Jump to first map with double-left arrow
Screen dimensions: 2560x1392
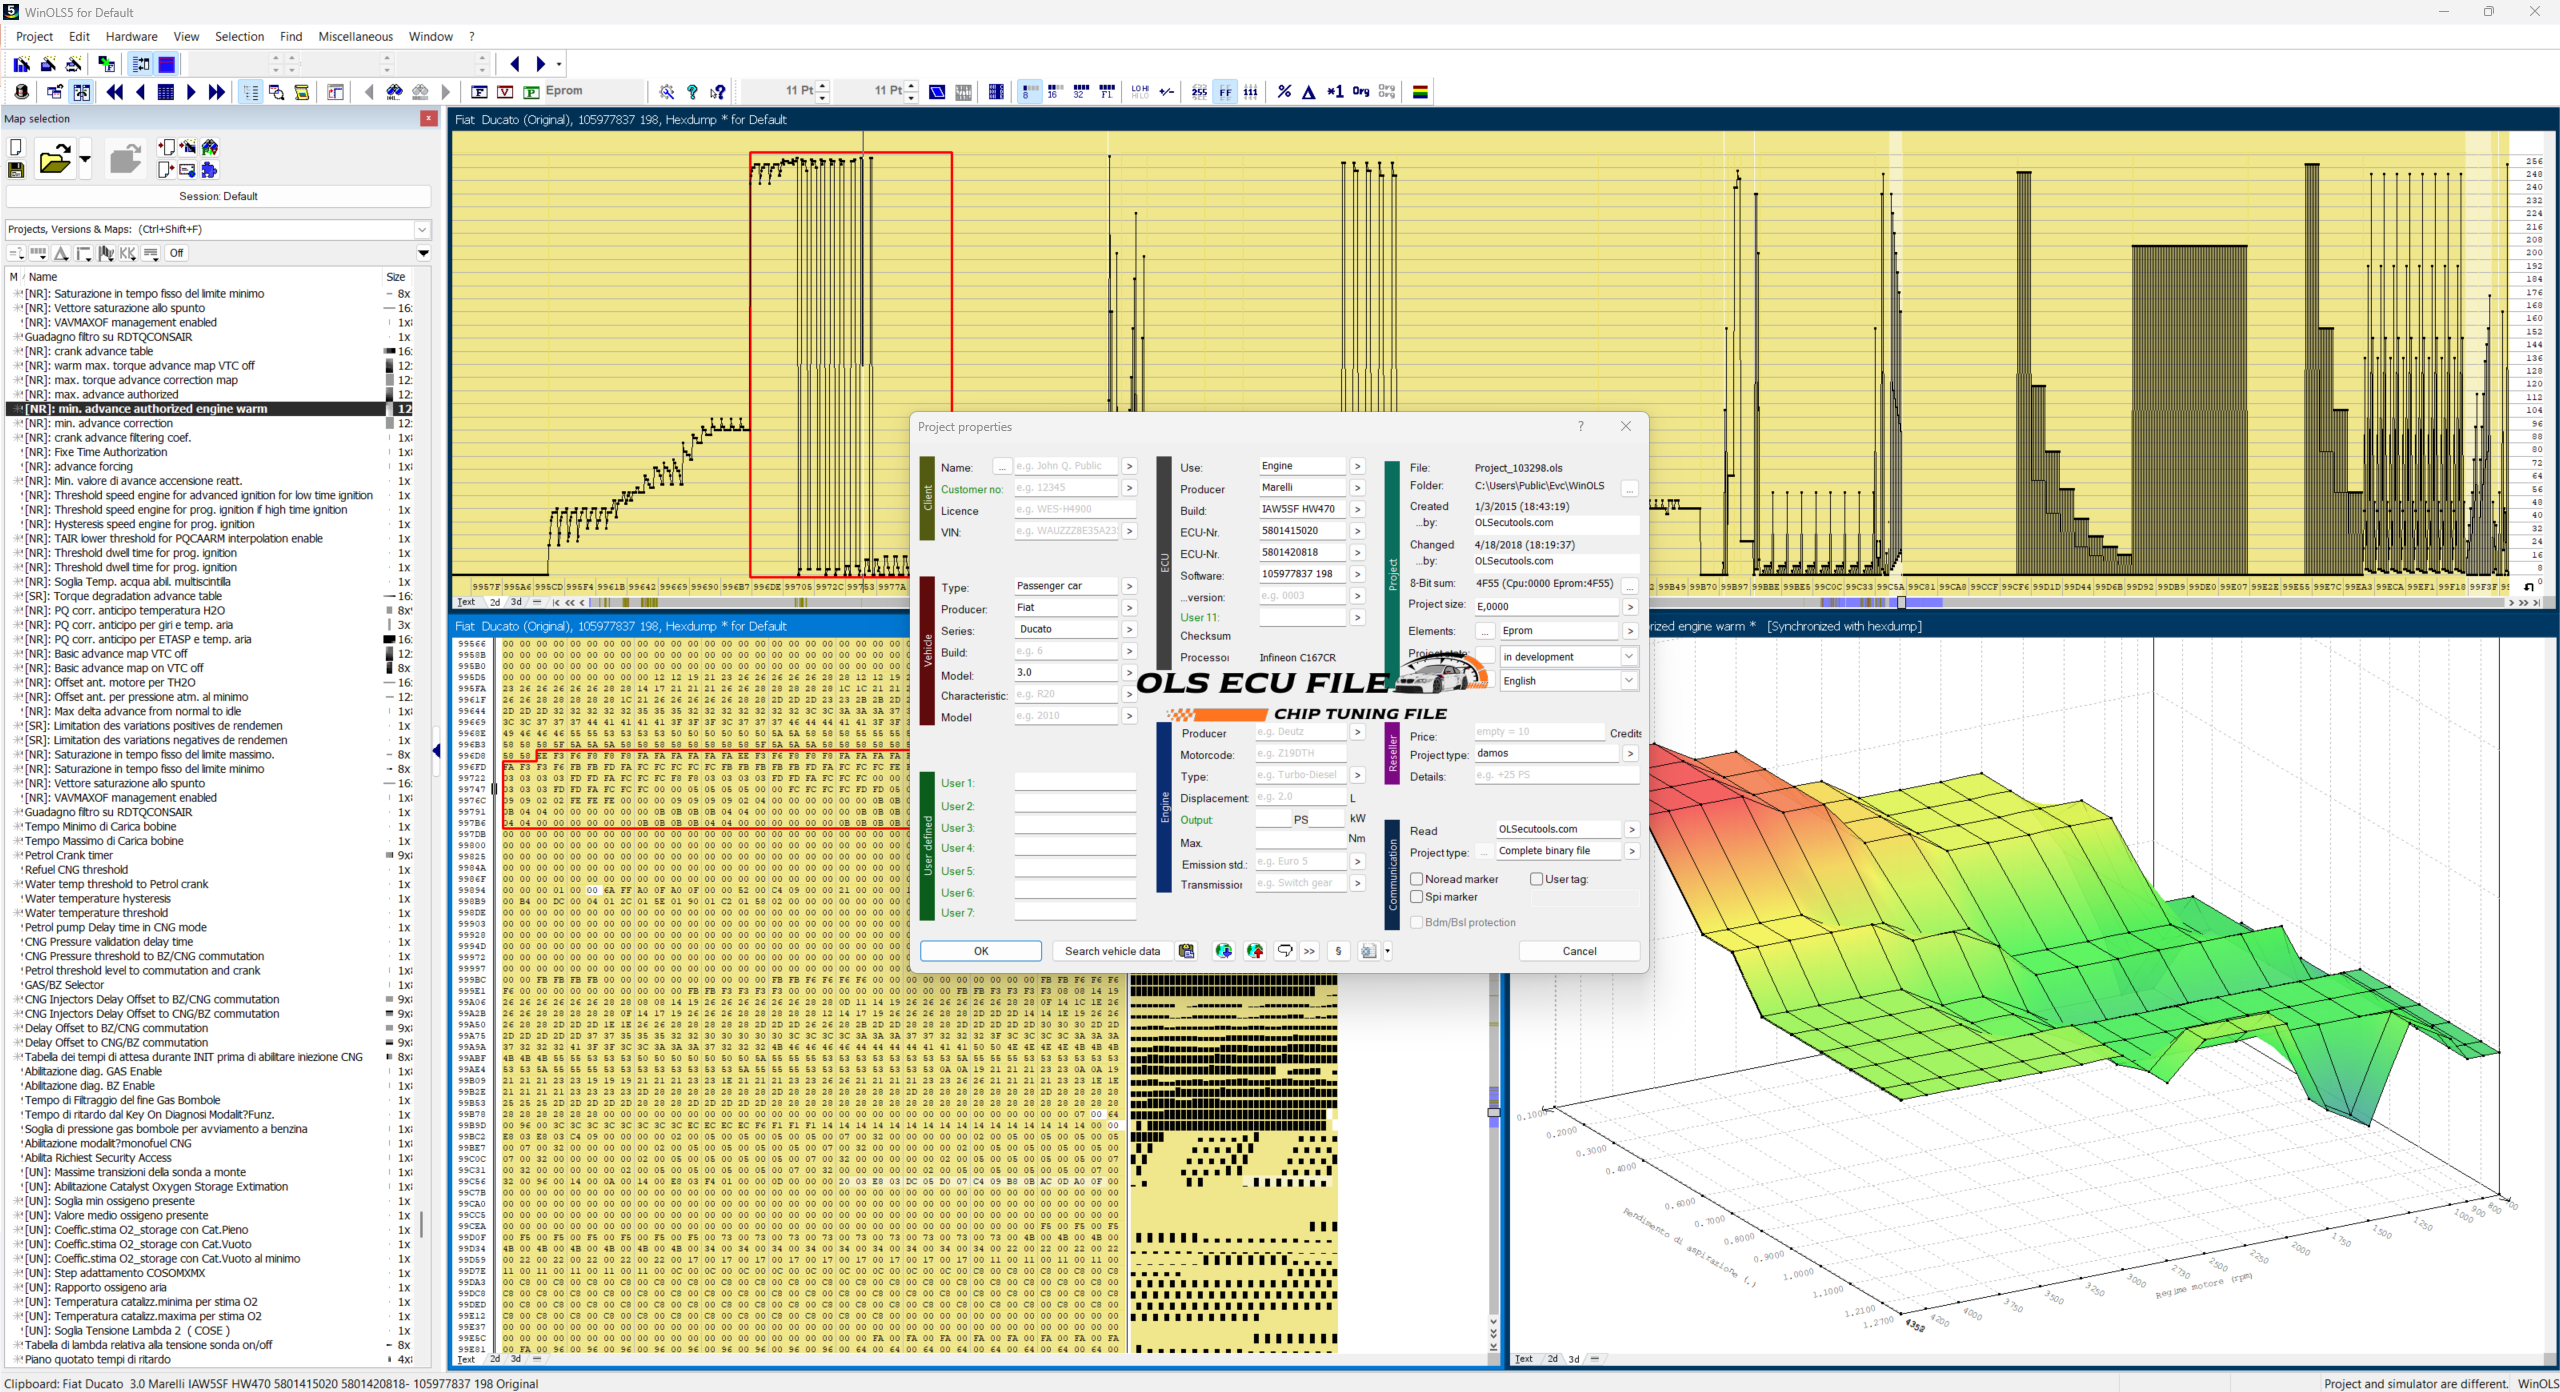click(115, 92)
